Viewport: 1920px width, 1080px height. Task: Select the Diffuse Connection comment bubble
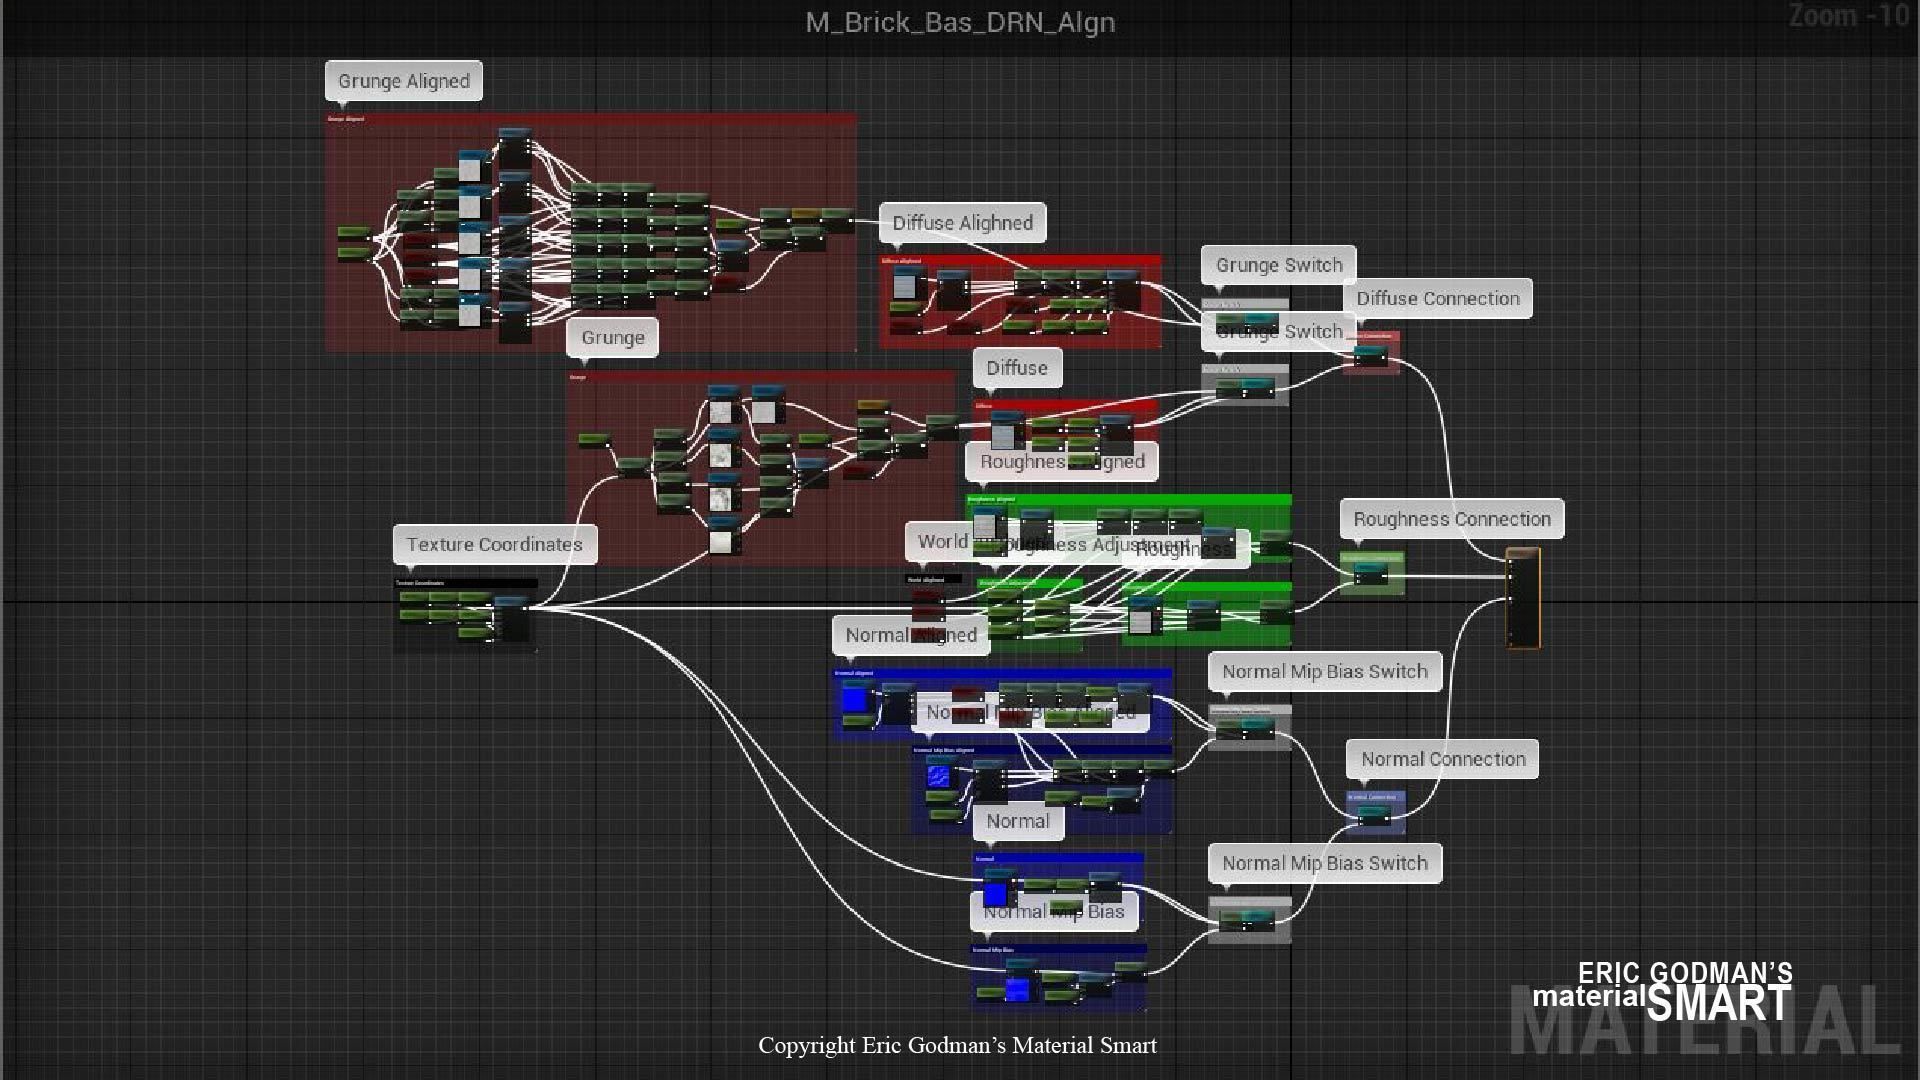click(1437, 299)
